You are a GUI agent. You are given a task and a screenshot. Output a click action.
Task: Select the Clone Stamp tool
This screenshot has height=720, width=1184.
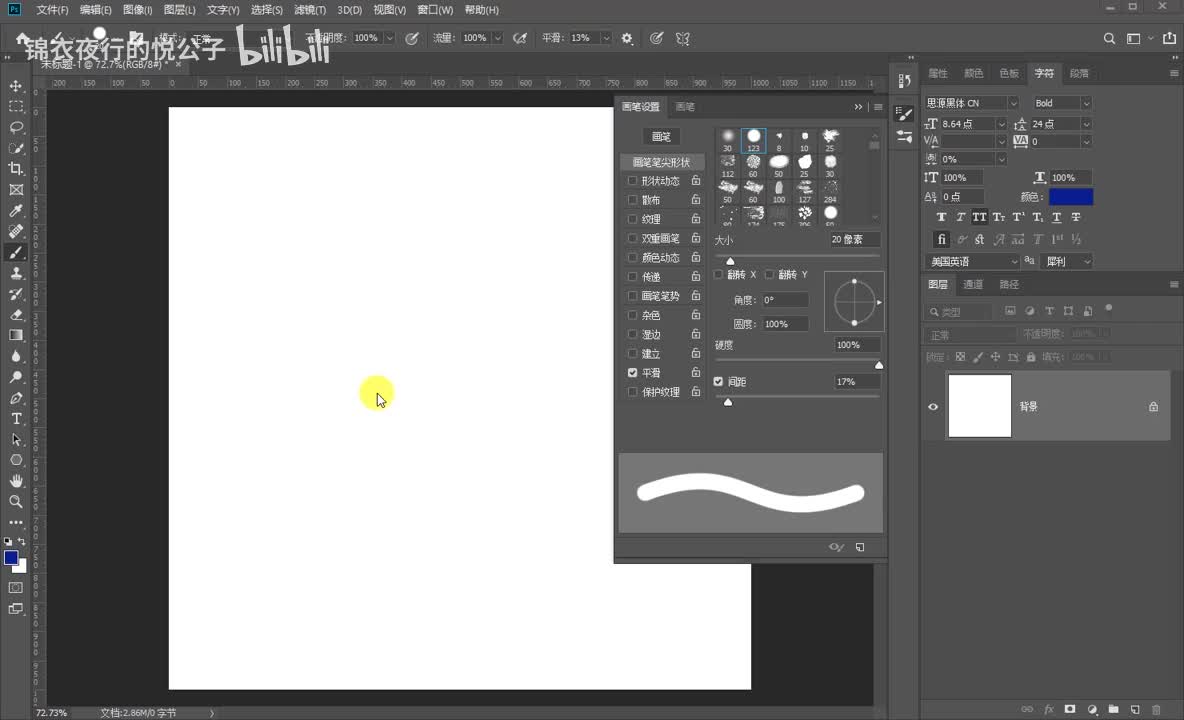click(16, 273)
